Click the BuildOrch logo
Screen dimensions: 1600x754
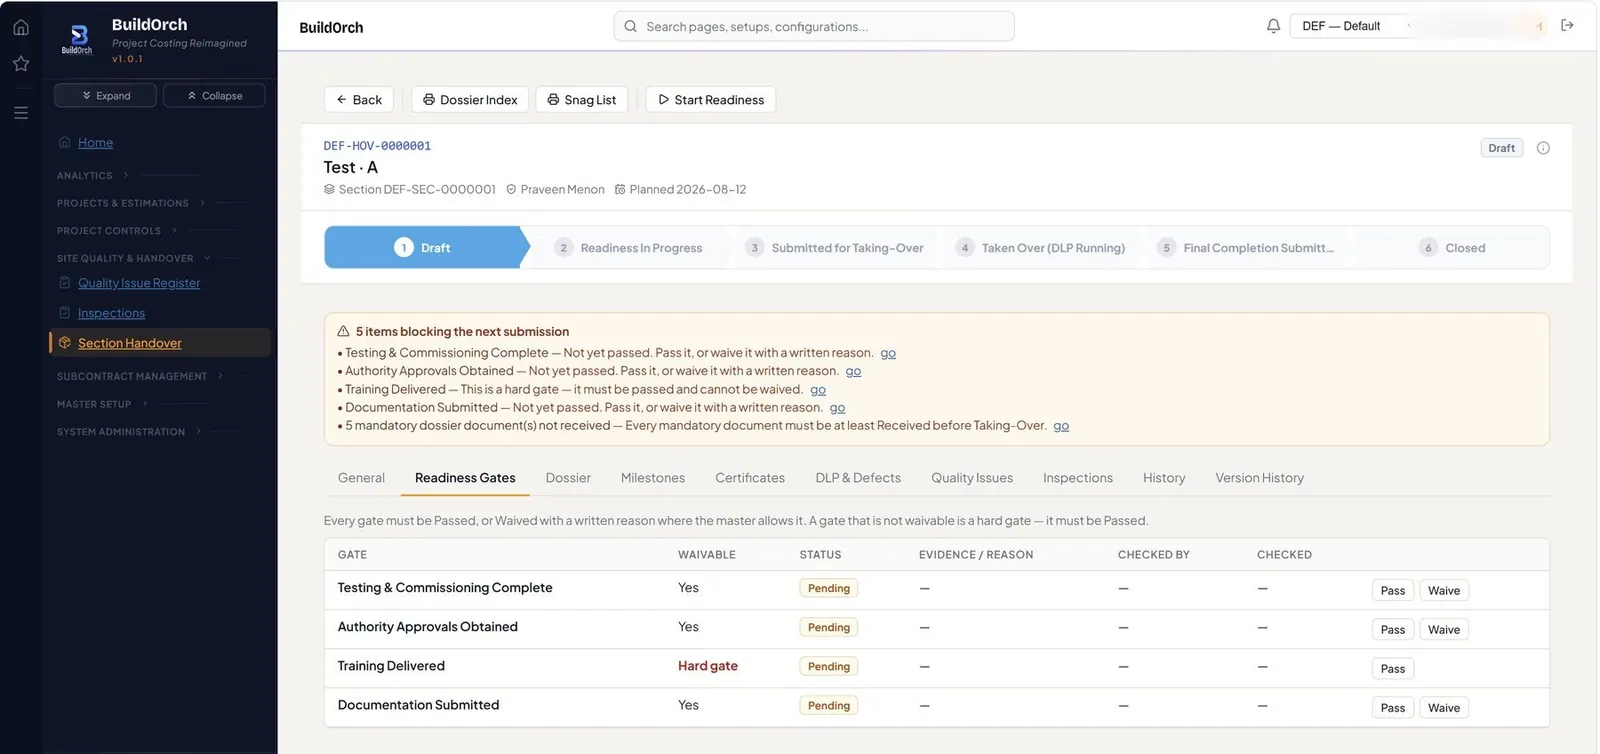pyautogui.click(x=77, y=38)
